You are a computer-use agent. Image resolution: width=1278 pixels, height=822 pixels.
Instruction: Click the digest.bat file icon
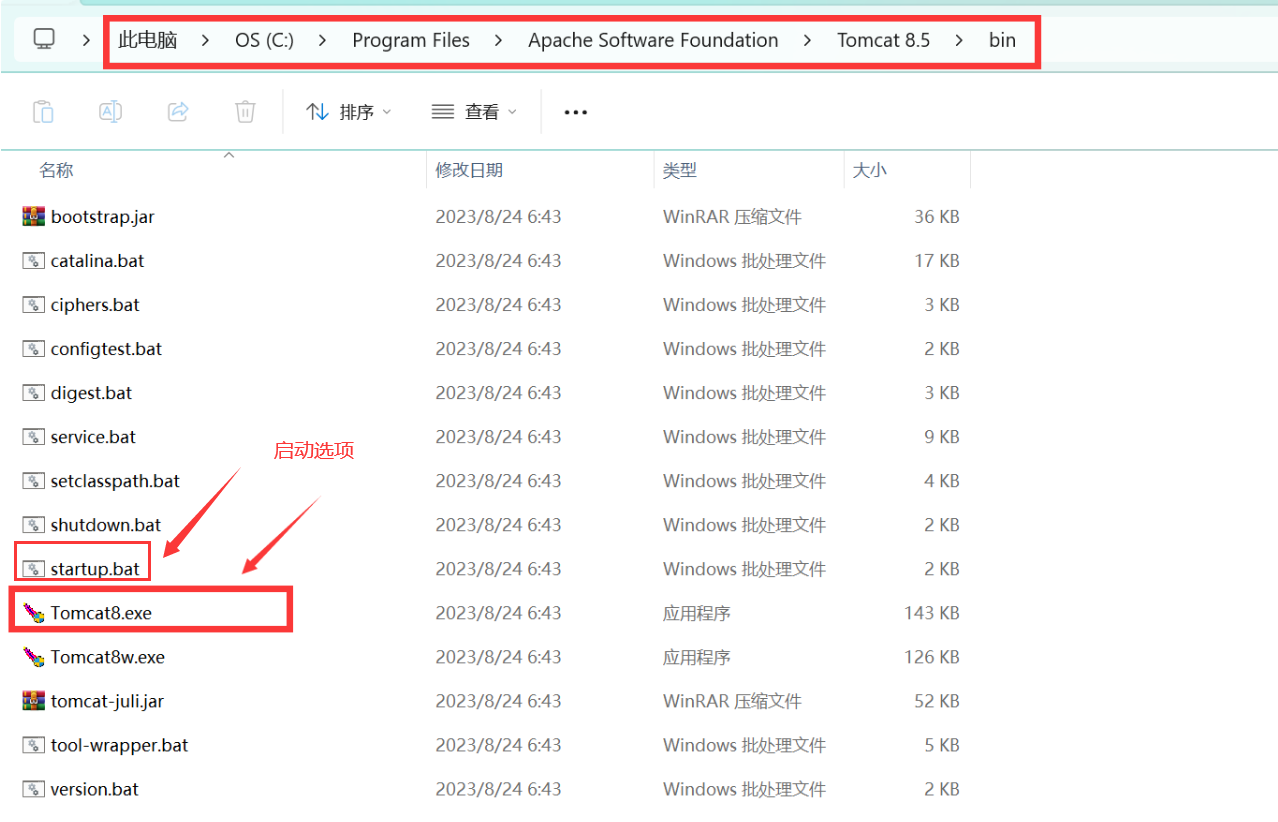(34, 392)
